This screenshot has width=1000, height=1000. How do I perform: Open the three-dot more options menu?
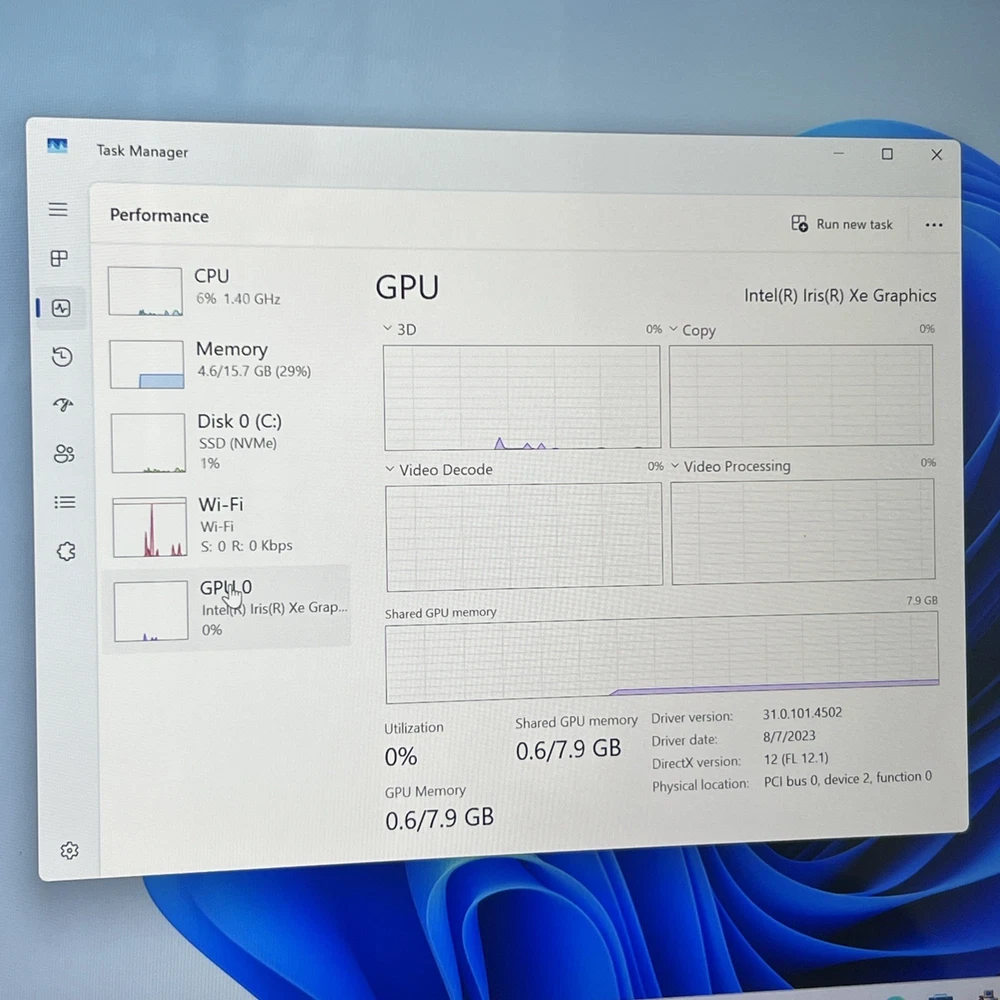(934, 225)
